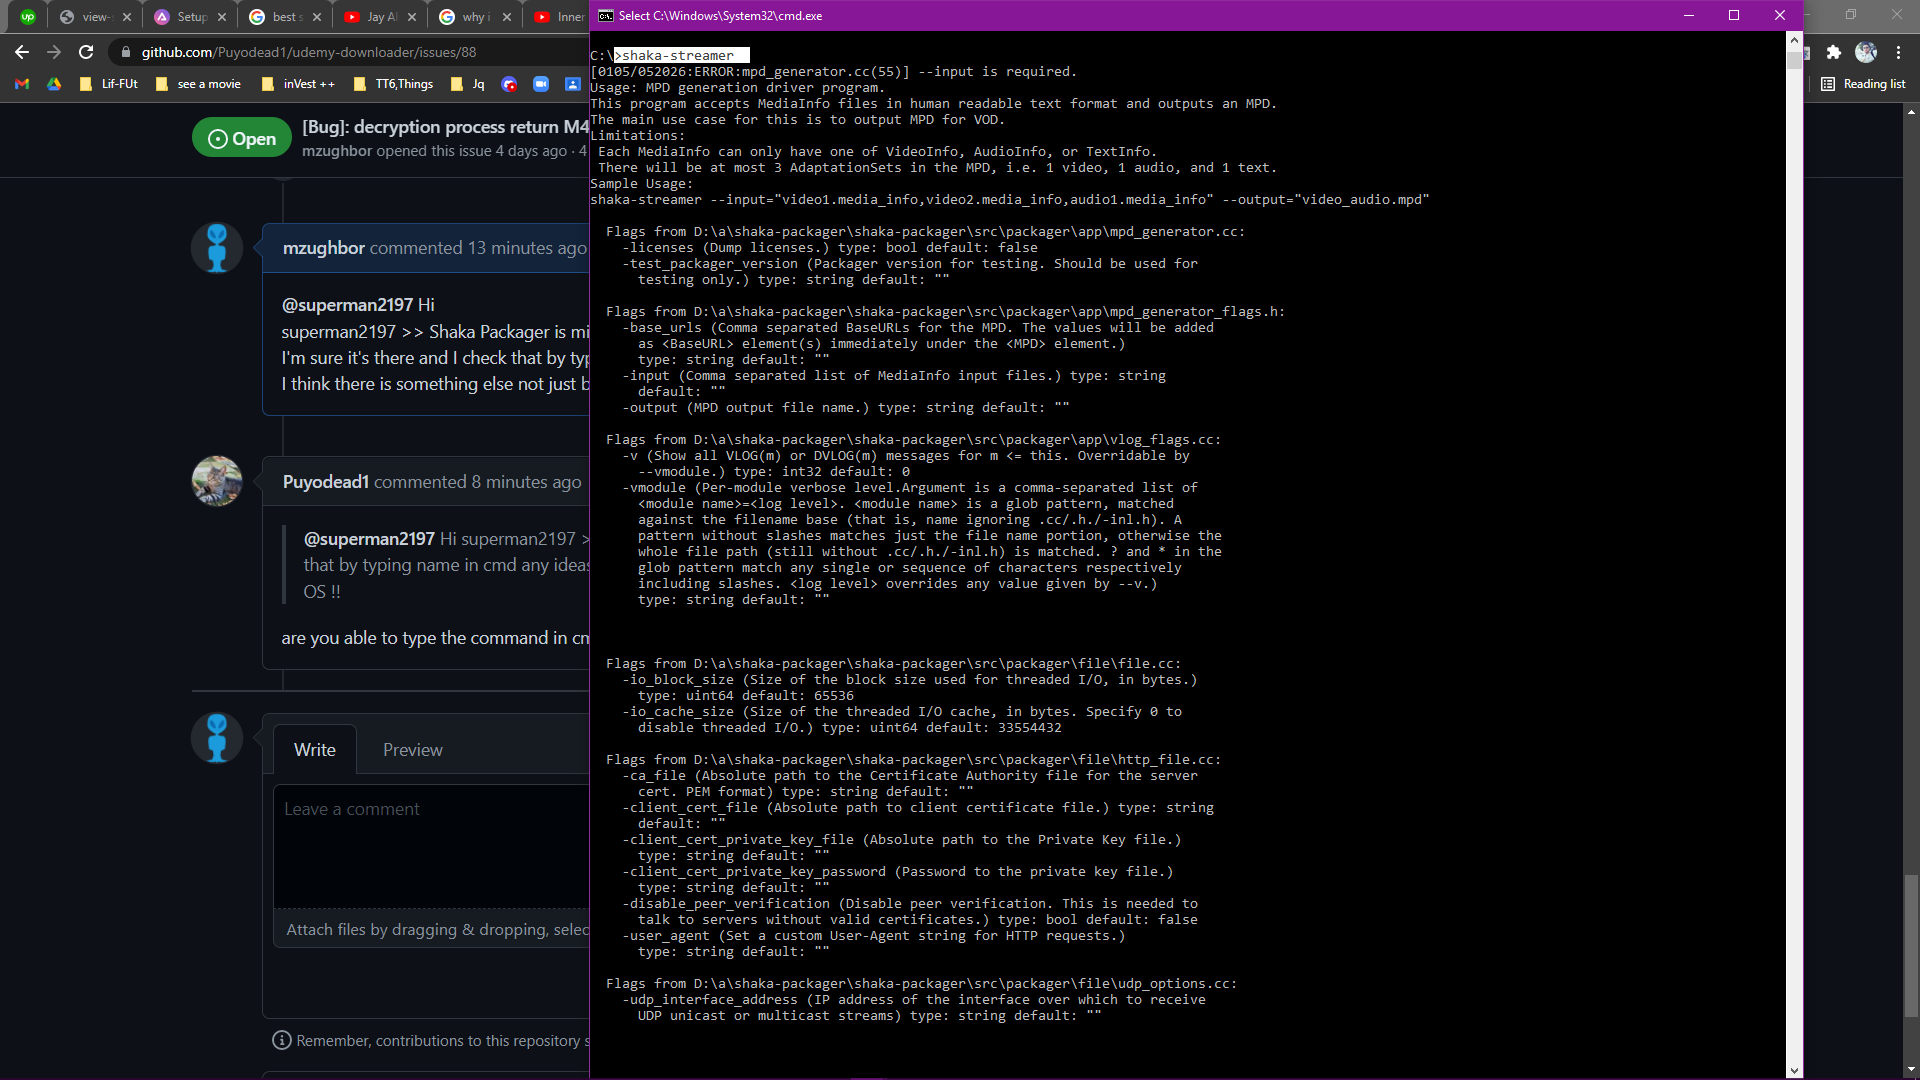
Task: Reload the GitHub issue page
Action: point(86,52)
